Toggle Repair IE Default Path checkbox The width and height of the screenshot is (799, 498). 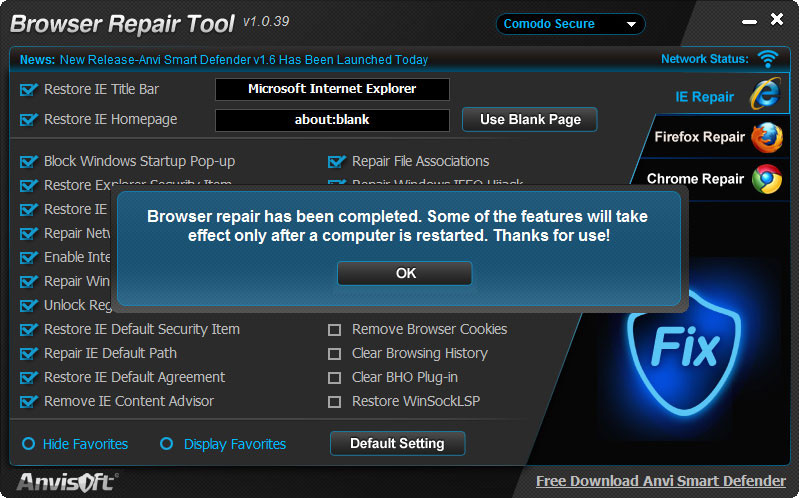[x=29, y=353]
